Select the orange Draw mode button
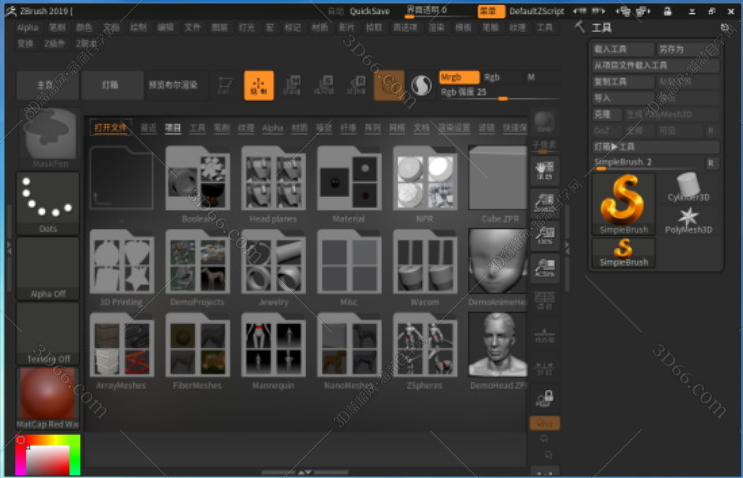The width and height of the screenshot is (743, 478). pyautogui.click(x=259, y=85)
